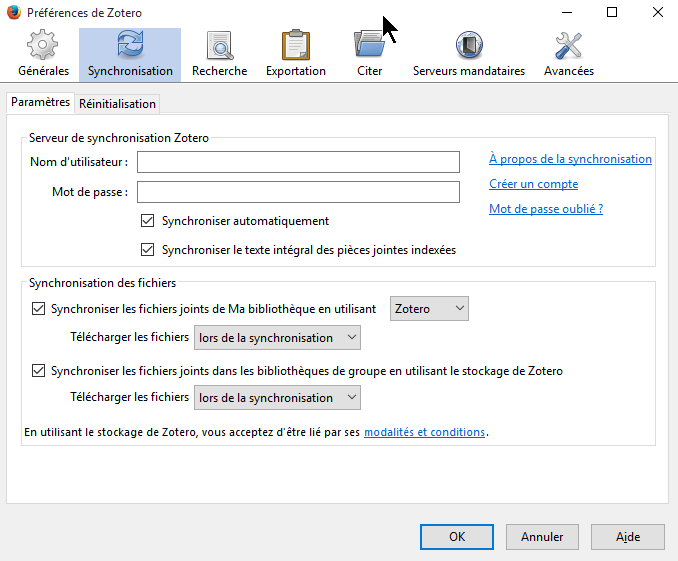
Task: Switch to the Paramètres tab
Action: (x=40, y=103)
